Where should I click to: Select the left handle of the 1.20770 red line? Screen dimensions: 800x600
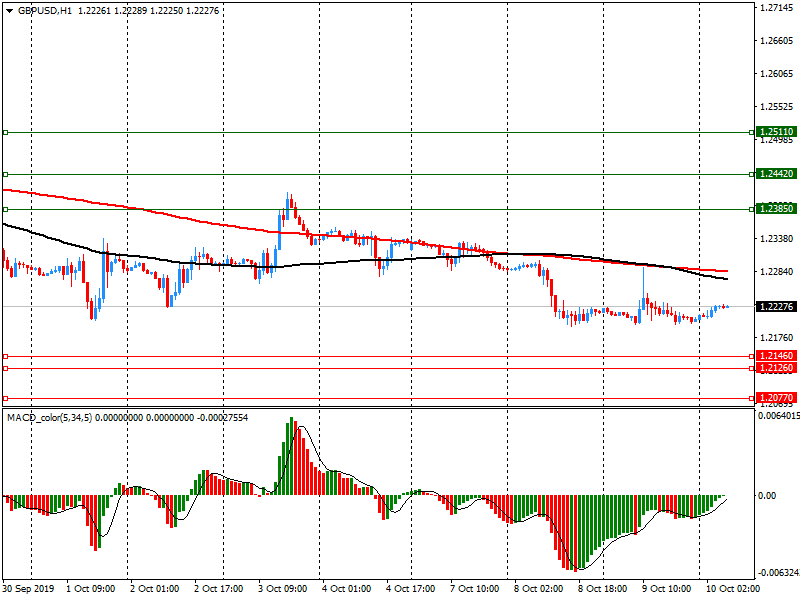(x=5, y=398)
